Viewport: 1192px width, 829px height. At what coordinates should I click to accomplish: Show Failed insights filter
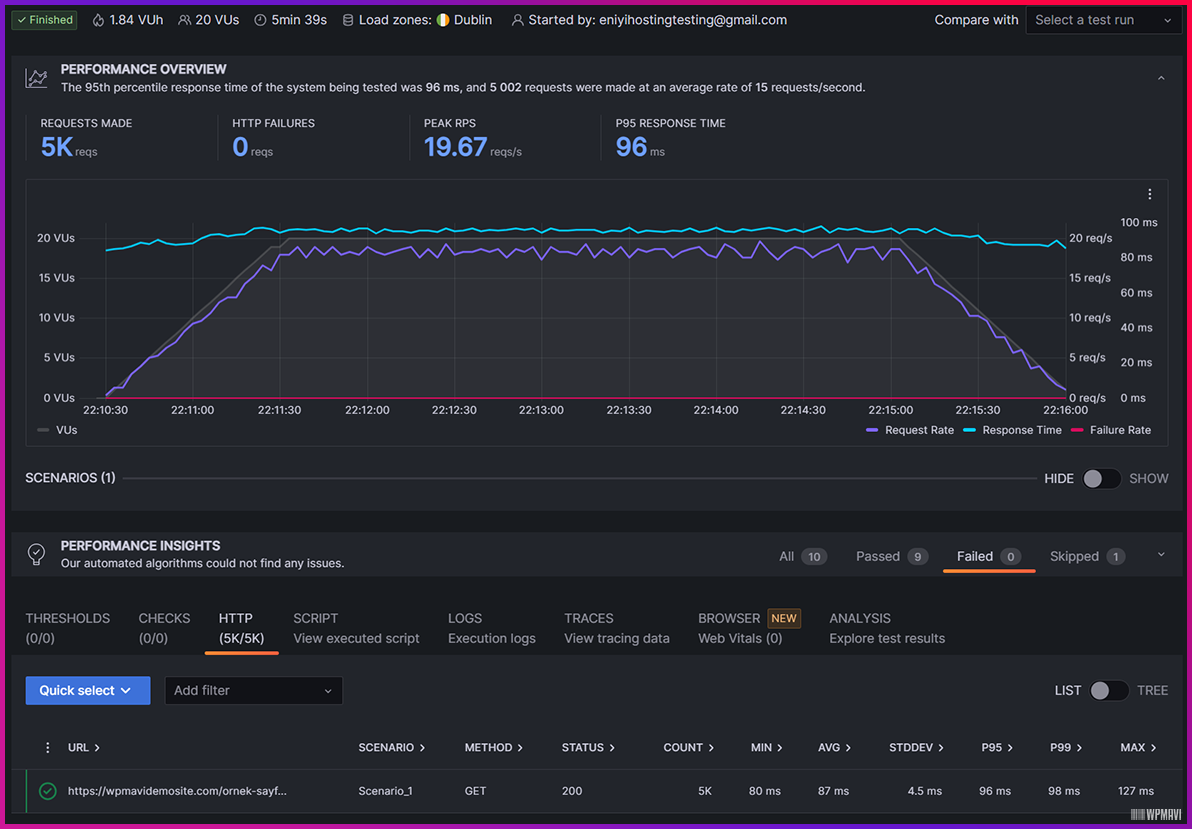click(988, 557)
